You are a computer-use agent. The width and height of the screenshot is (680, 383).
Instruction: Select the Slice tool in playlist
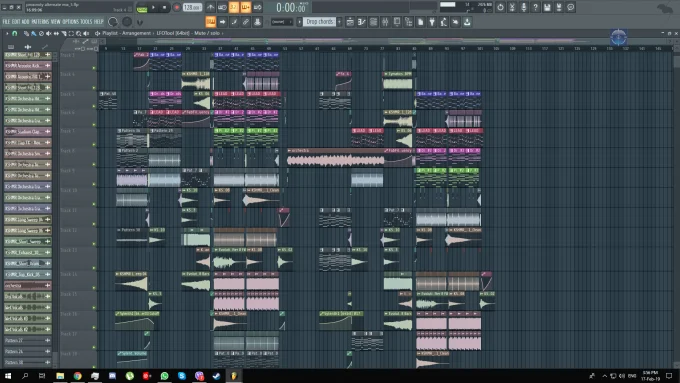64,33
